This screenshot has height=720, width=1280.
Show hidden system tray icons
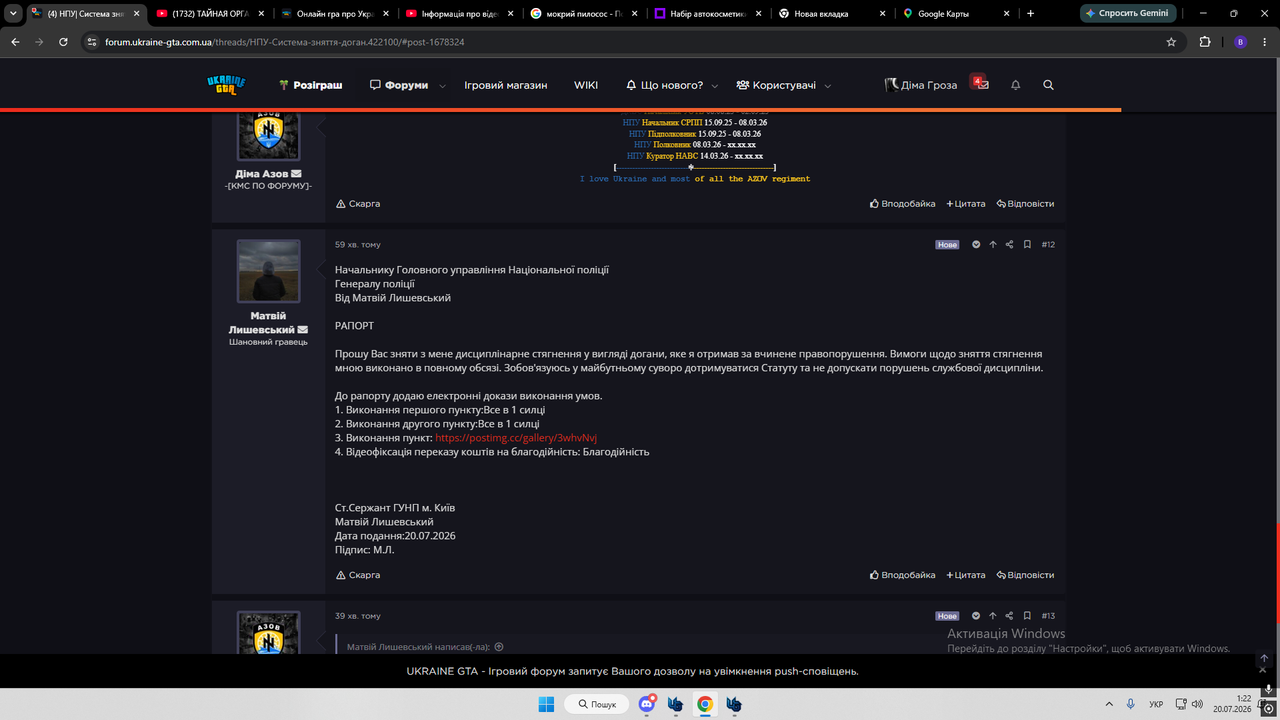(x=1108, y=704)
